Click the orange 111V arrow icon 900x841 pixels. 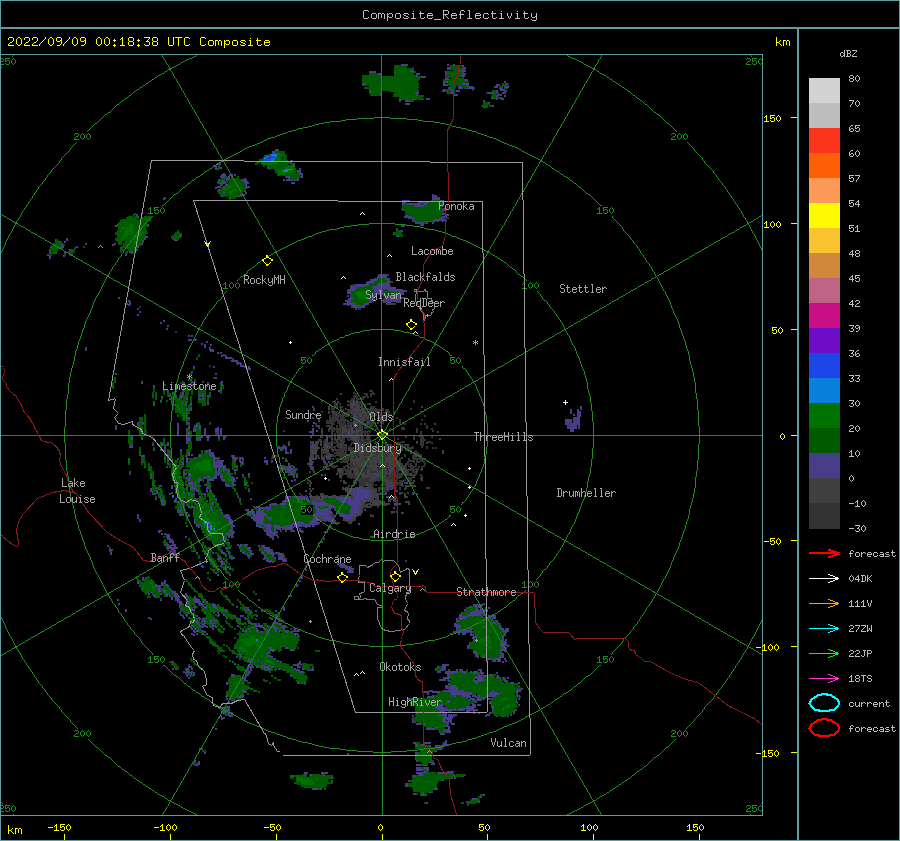(824, 603)
